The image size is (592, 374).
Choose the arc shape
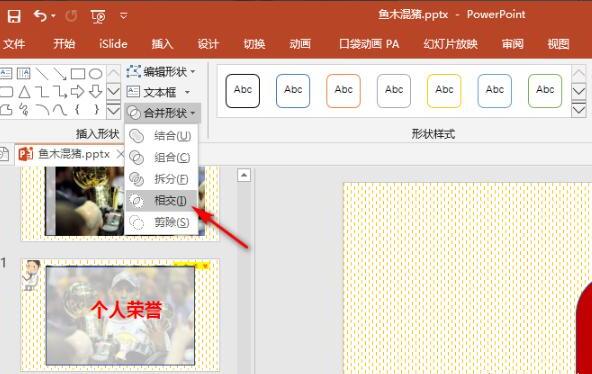[x=42, y=110]
